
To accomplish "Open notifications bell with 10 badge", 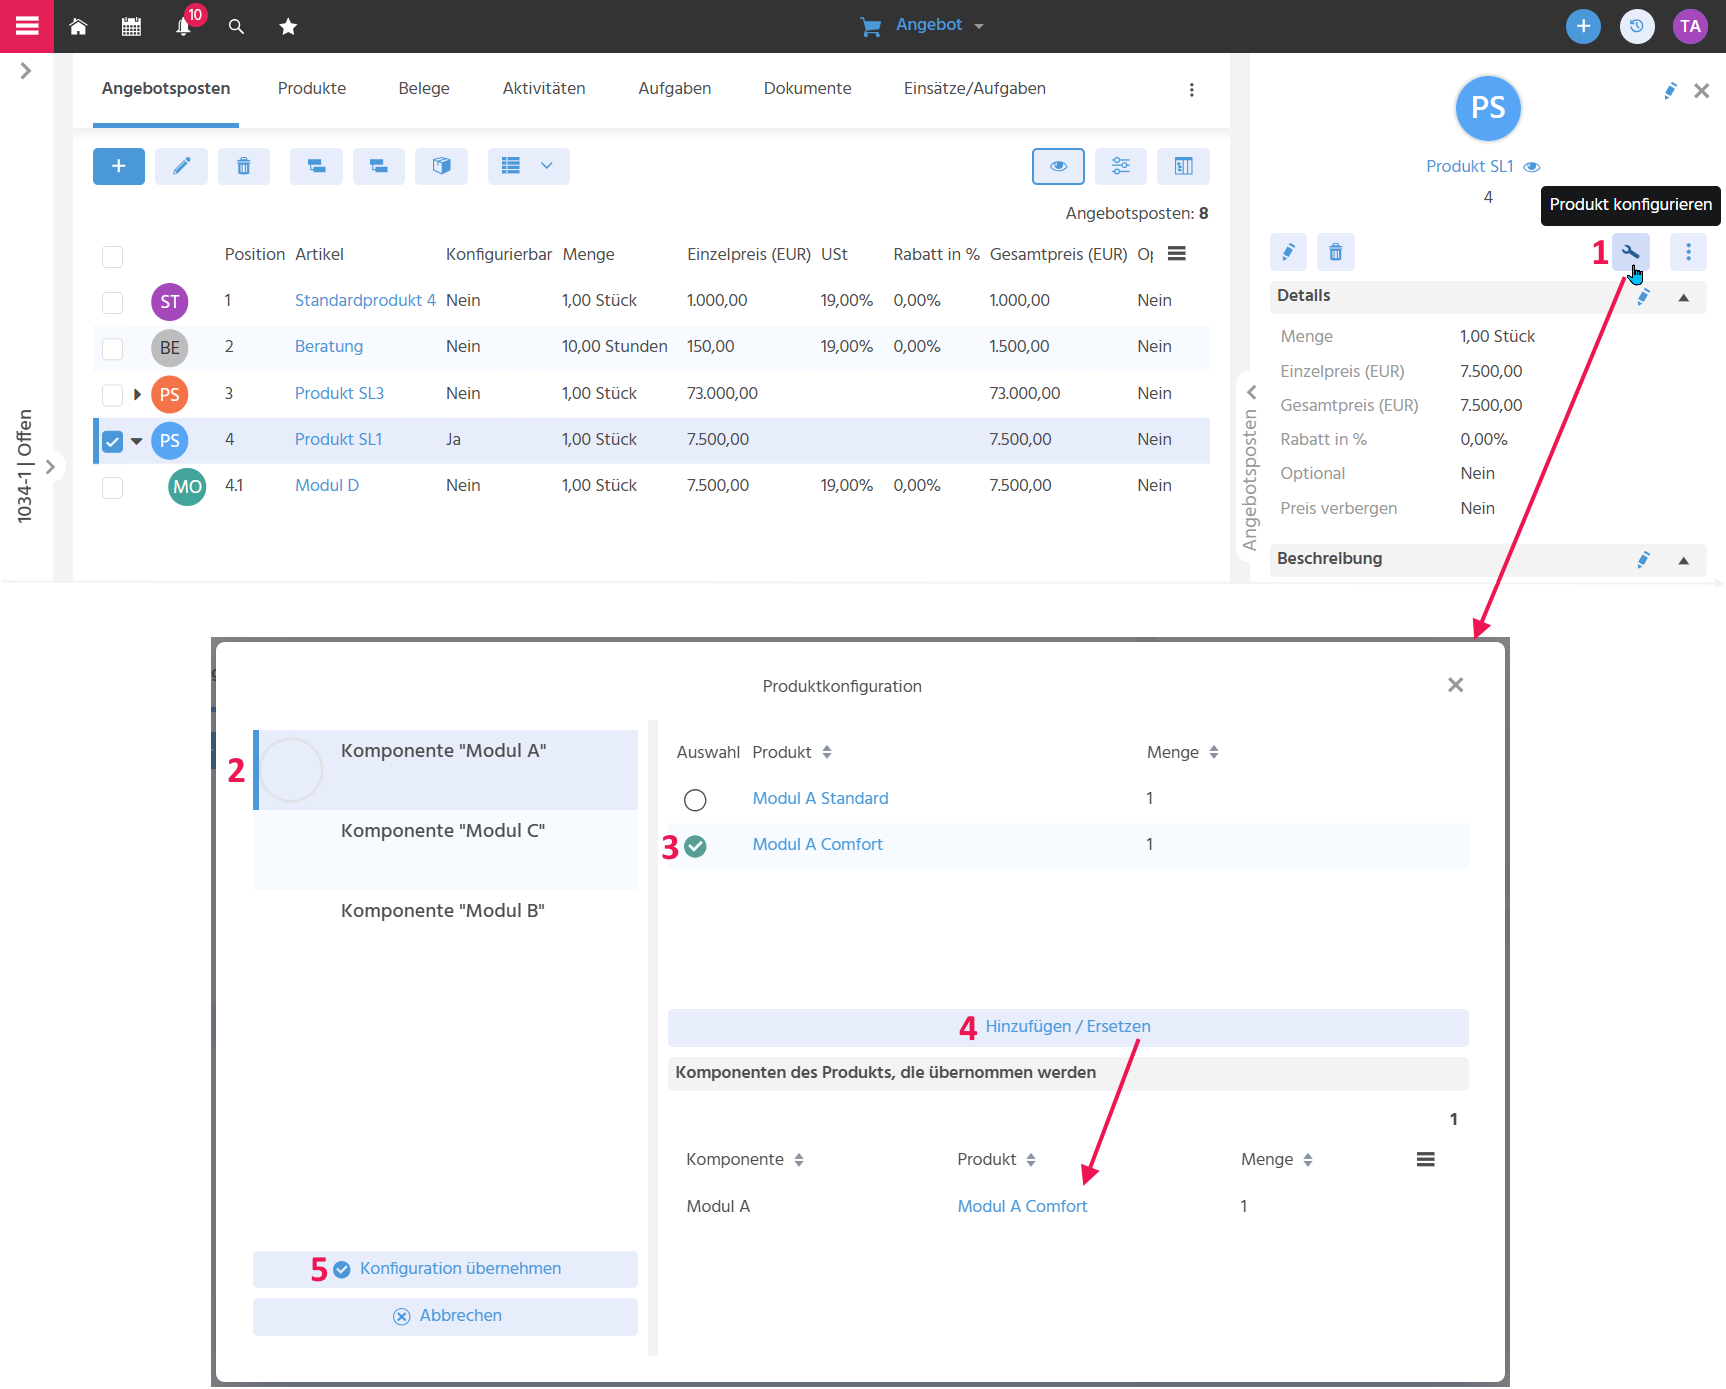I will [x=184, y=26].
